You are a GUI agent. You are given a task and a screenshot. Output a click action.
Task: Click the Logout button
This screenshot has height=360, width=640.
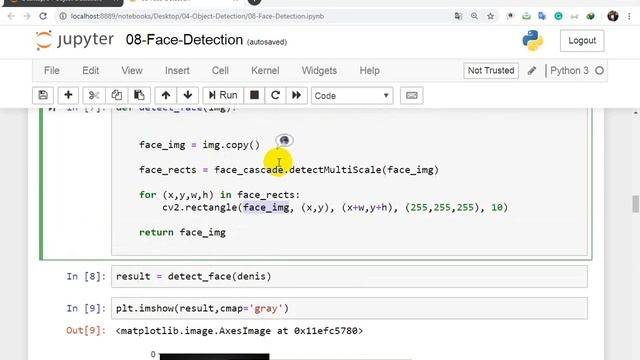[582, 41]
